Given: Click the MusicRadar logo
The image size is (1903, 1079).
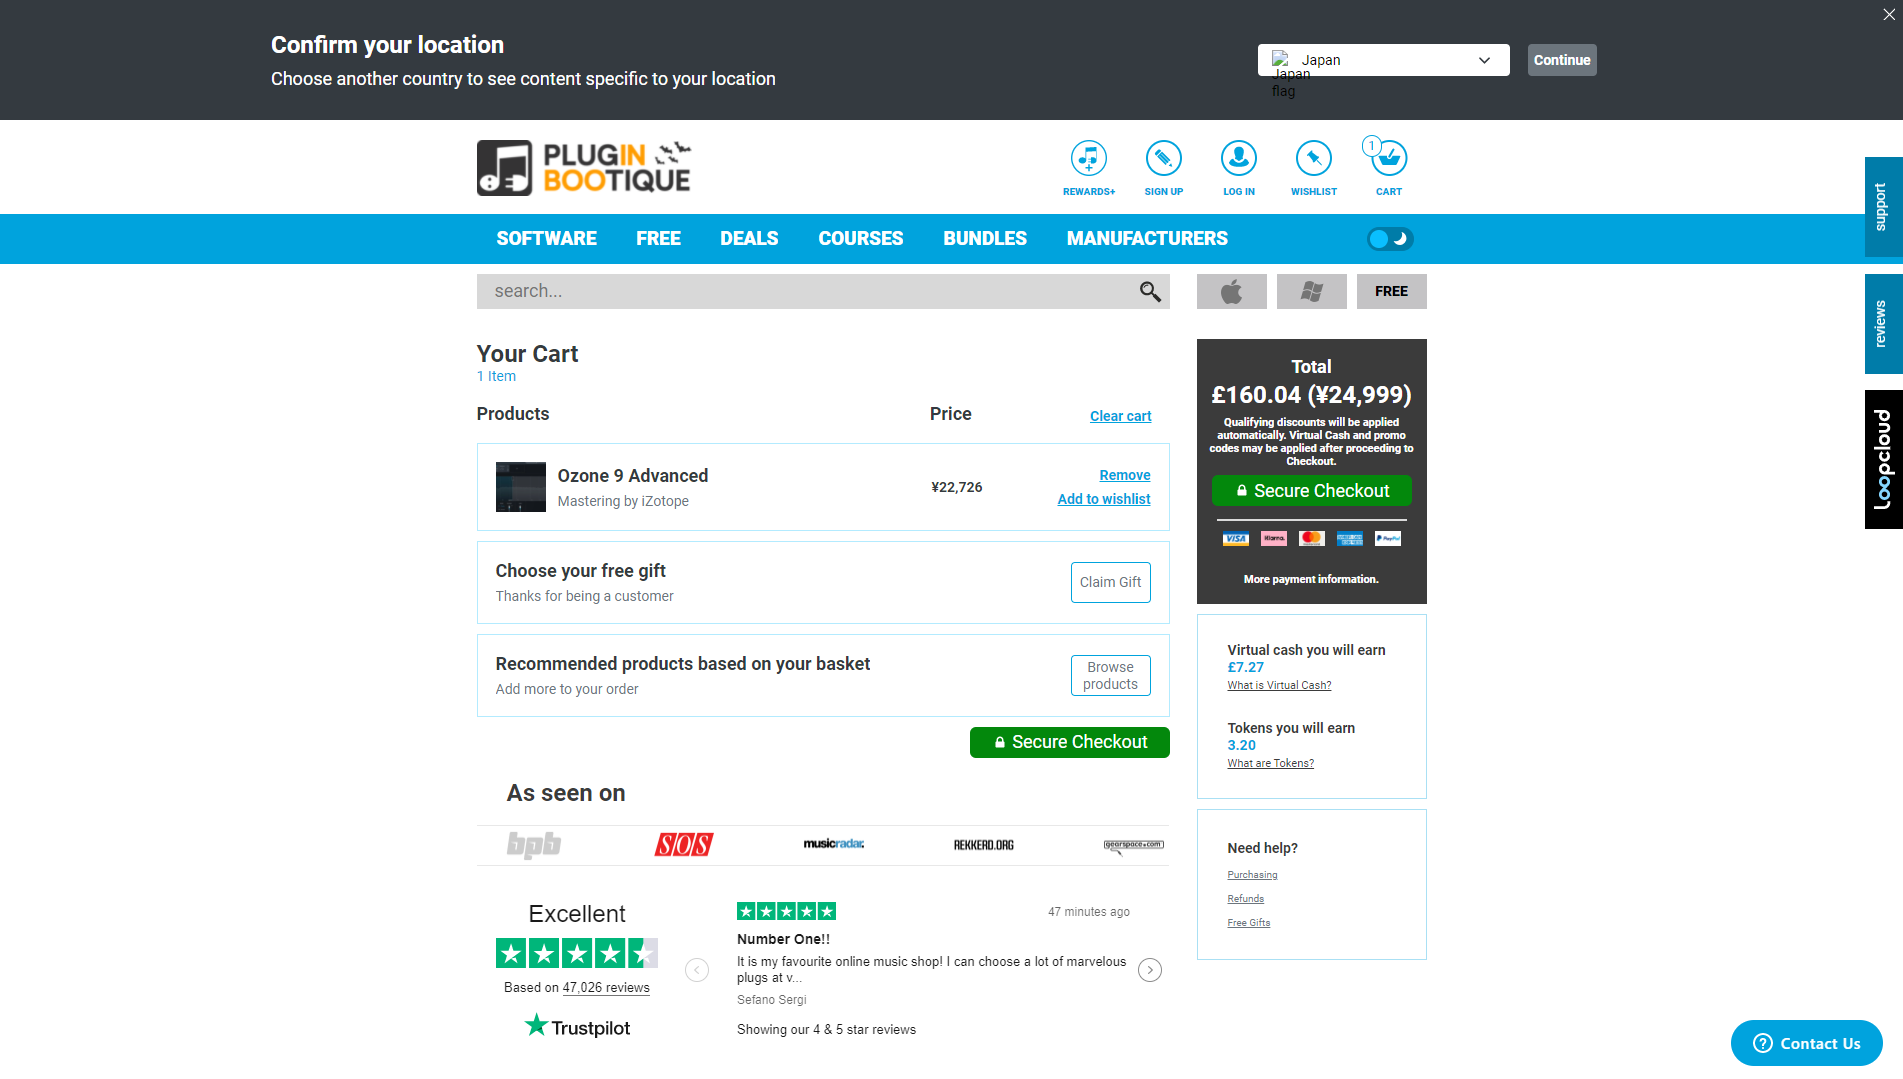Looking at the screenshot, I should [x=834, y=844].
